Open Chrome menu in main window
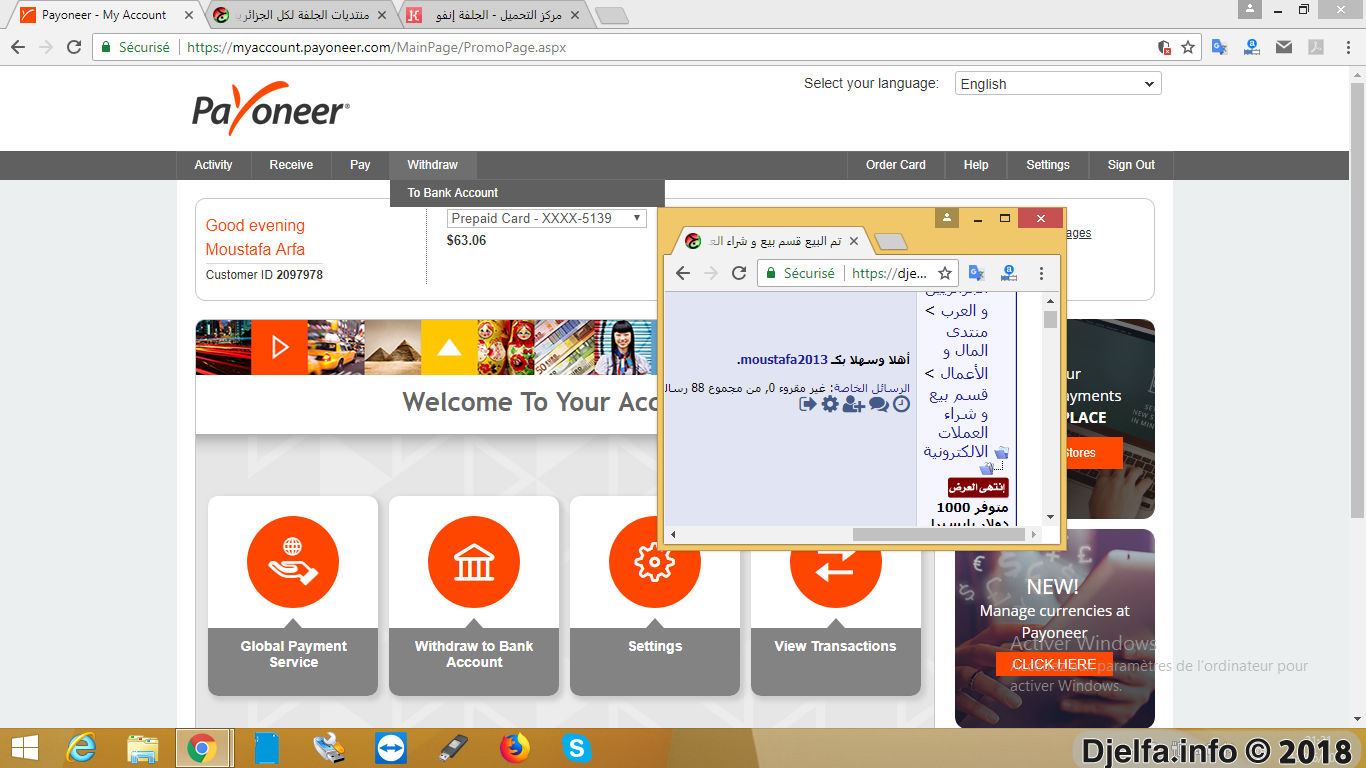This screenshot has width=1366, height=768. tap(1347, 47)
